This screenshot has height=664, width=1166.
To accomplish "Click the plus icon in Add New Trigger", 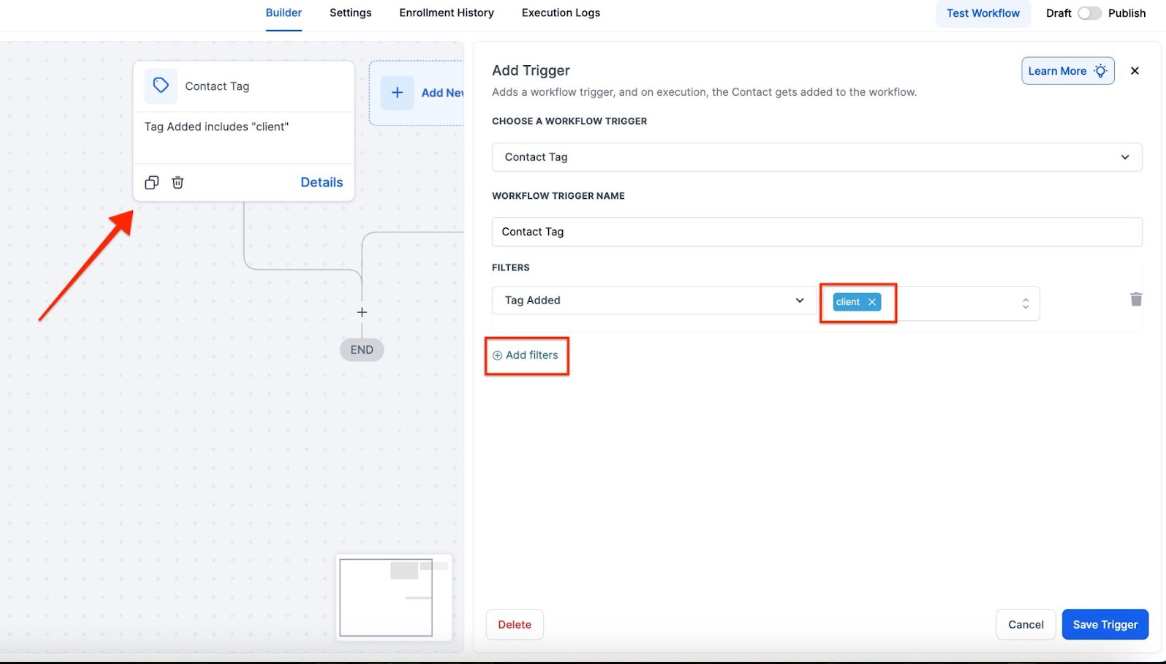I will [x=397, y=92].
